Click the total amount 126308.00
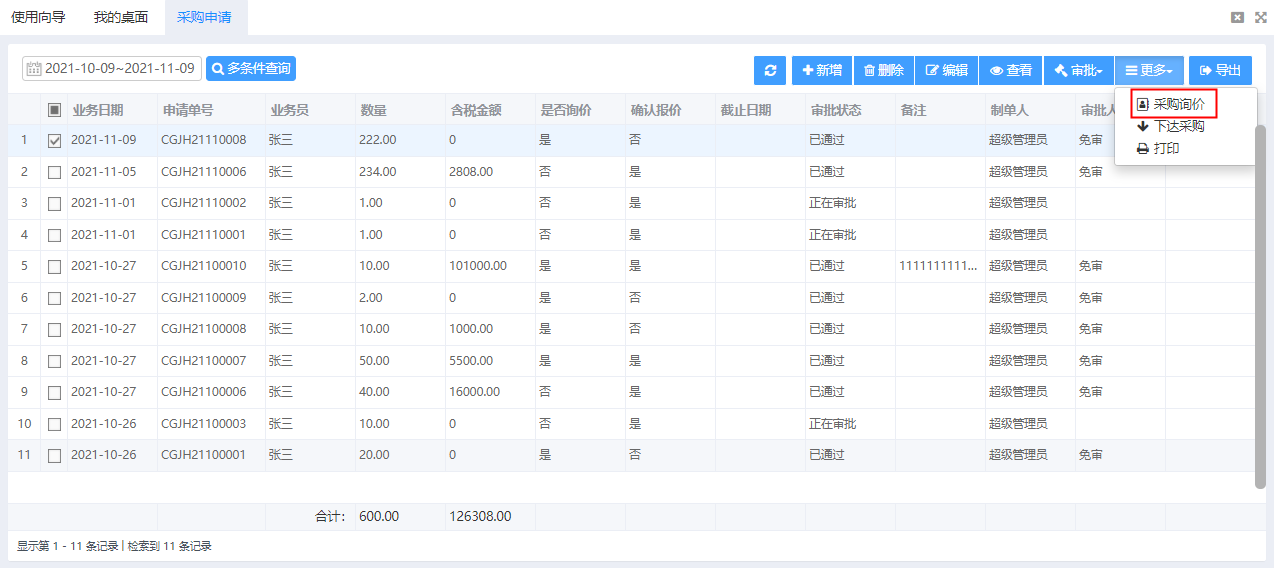The image size is (1274, 568). tap(480, 517)
